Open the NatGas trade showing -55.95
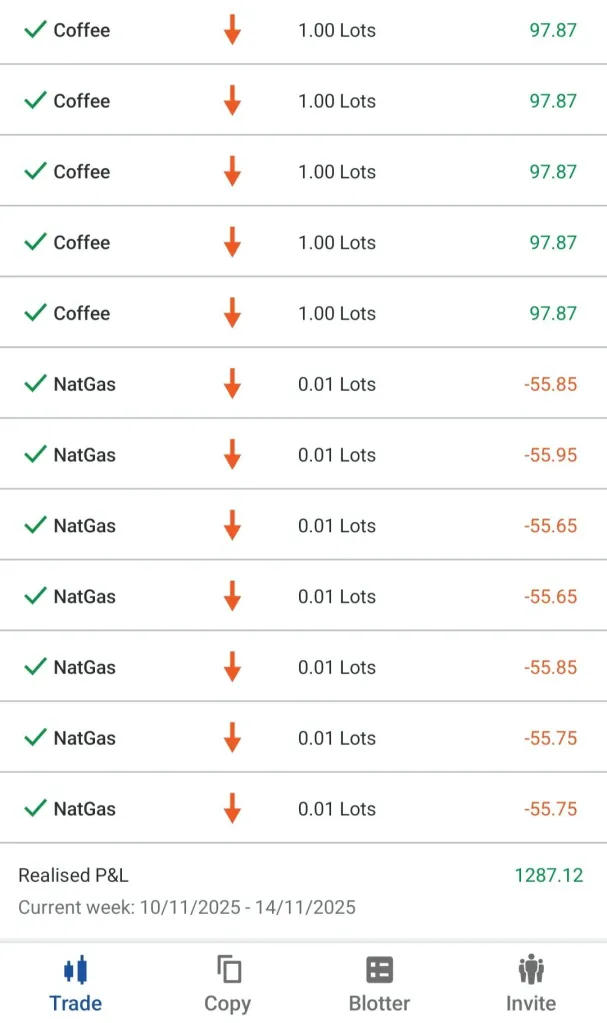The image size is (607, 1023). tap(85, 455)
